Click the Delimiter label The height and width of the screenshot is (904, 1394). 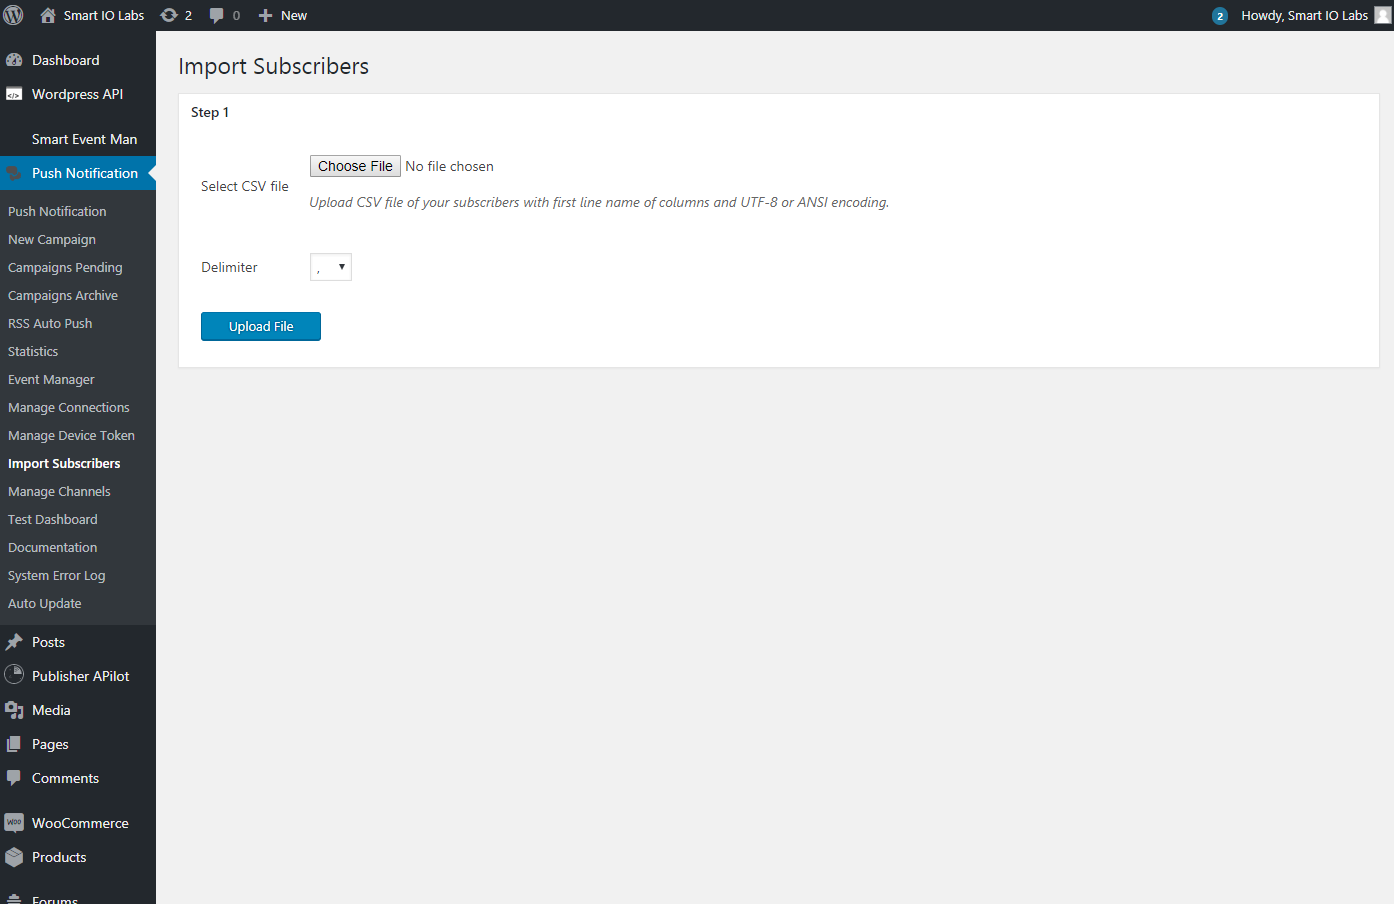tap(229, 267)
